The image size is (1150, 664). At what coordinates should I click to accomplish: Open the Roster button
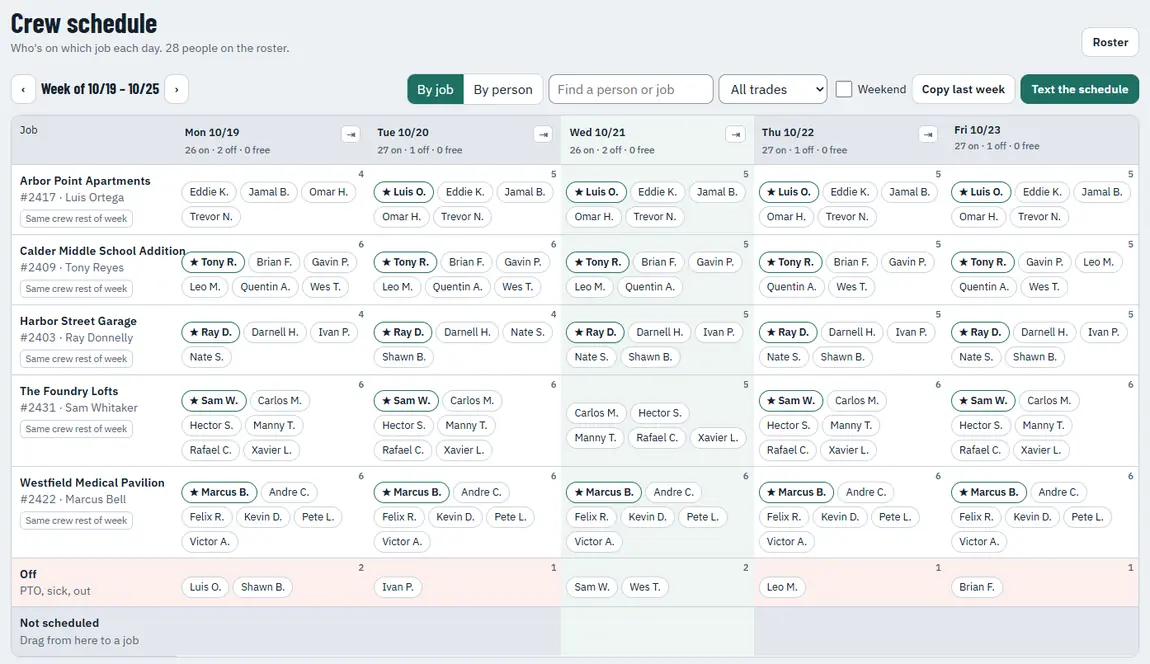[x=1110, y=43]
